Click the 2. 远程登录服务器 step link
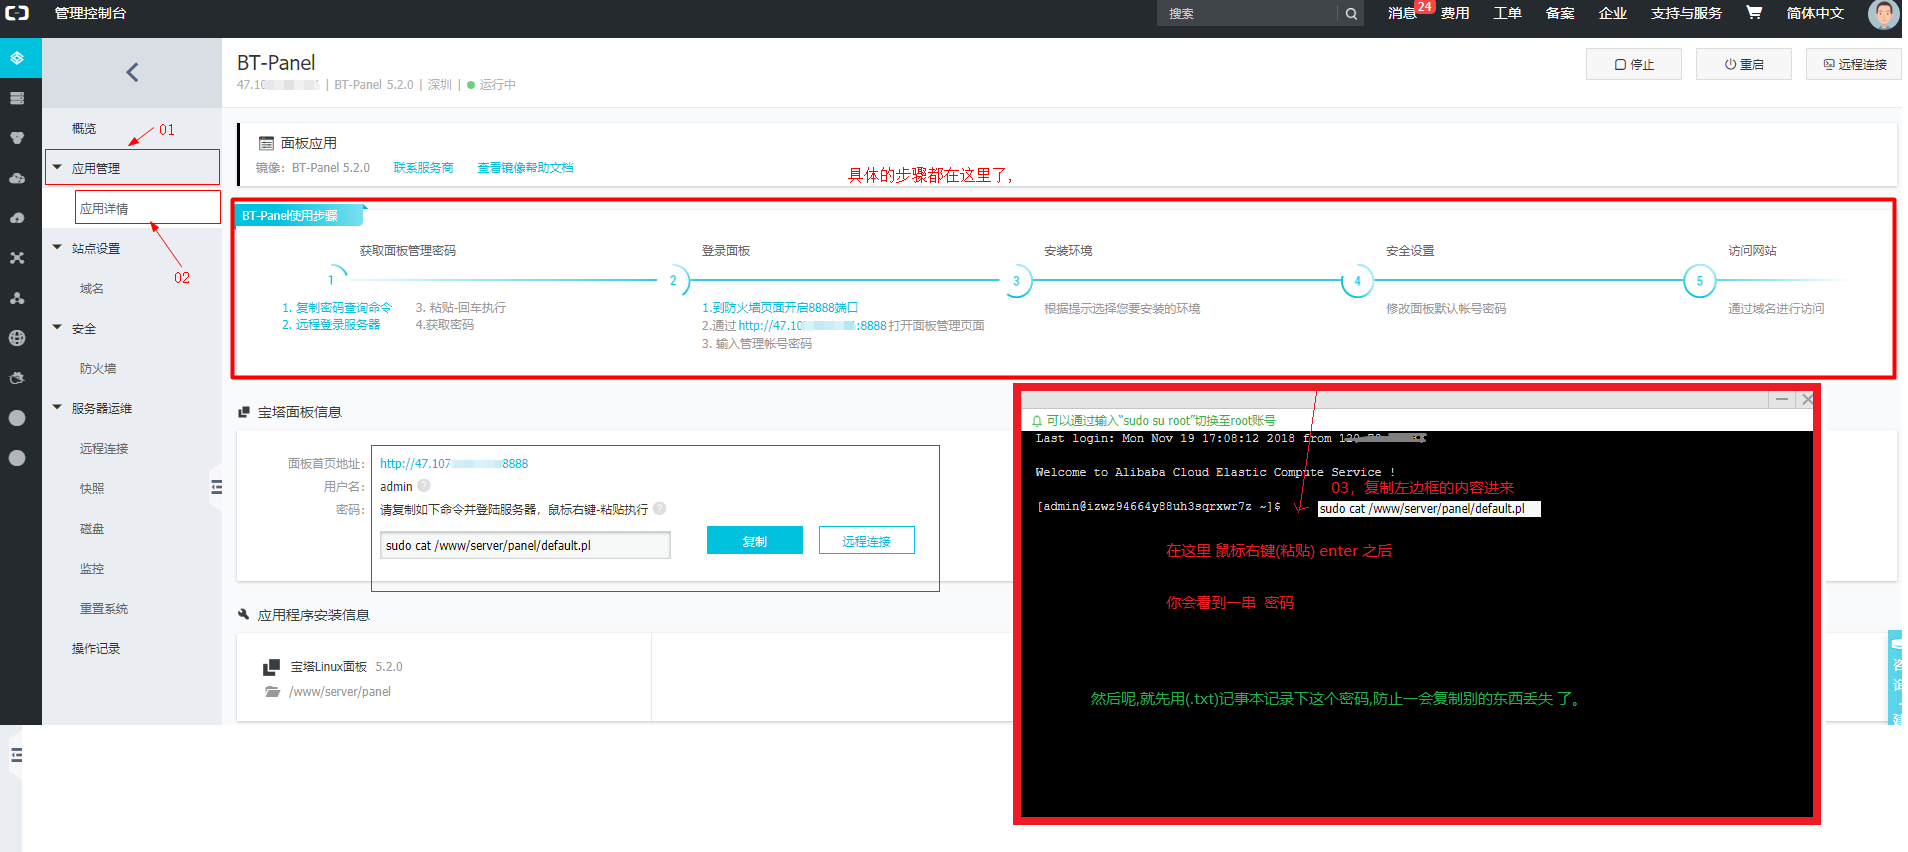The image size is (1908, 852). coord(331,325)
